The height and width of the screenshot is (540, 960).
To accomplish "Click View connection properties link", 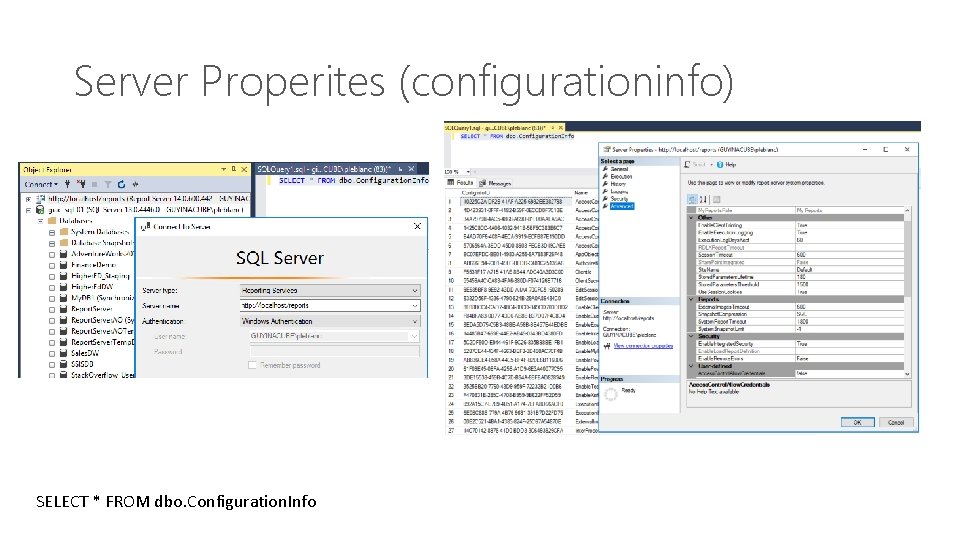I will click(643, 346).
